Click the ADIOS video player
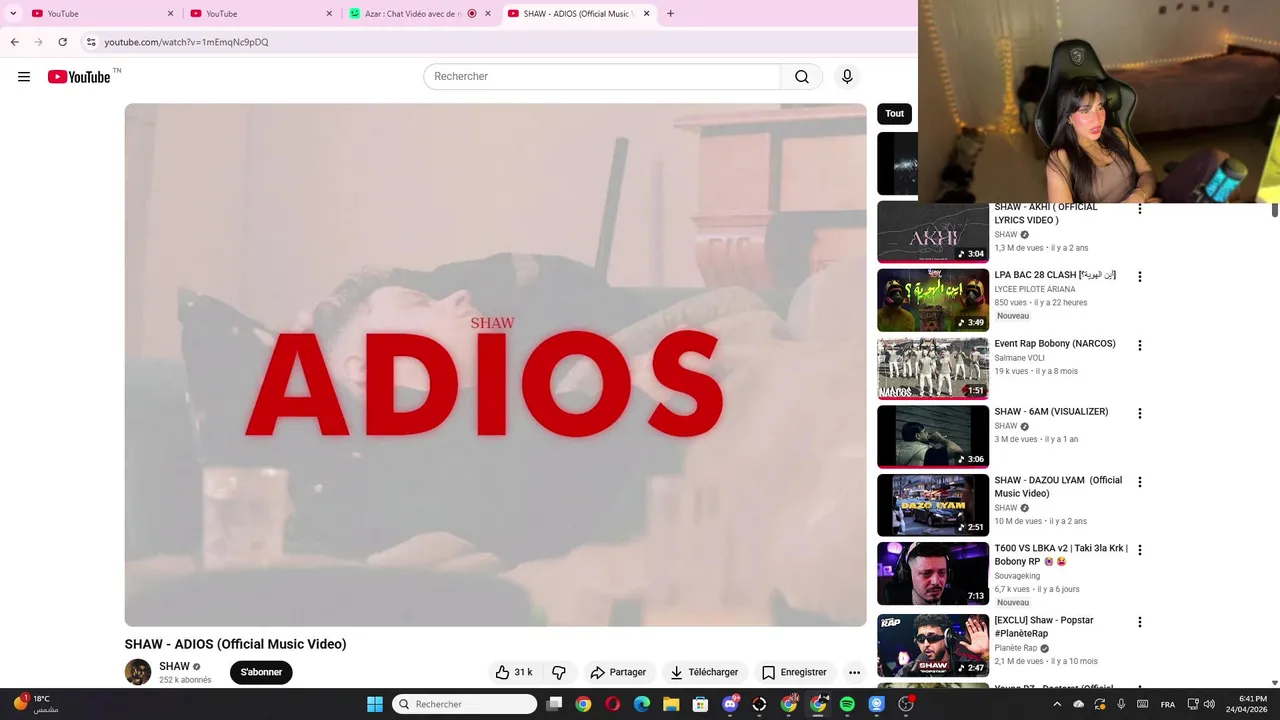This screenshot has width=1280, height=720. point(495,365)
